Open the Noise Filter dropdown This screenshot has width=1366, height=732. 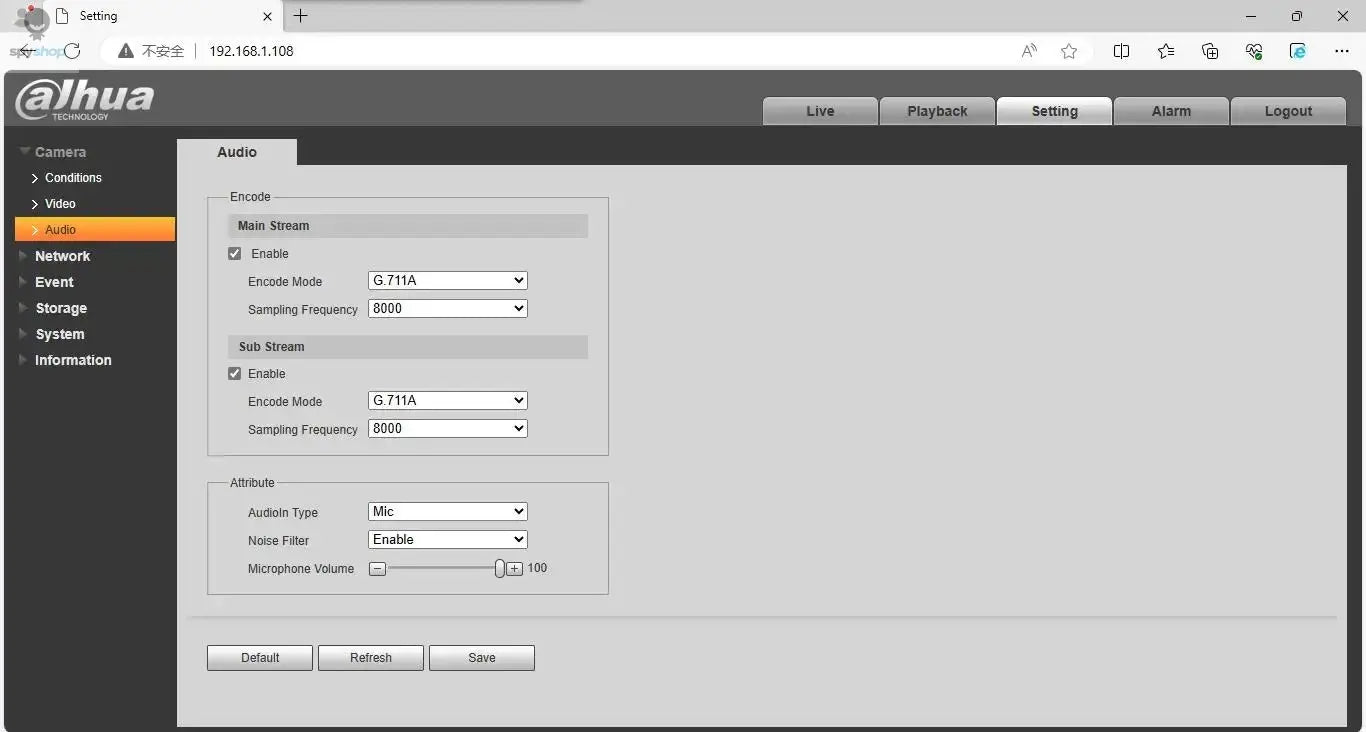pos(447,540)
